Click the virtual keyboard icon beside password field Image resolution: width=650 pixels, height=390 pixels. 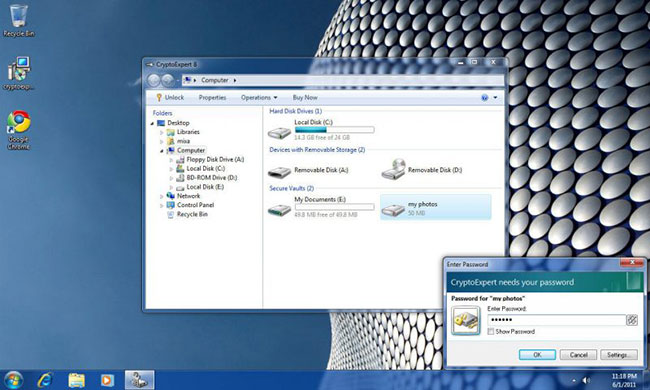click(632, 320)
